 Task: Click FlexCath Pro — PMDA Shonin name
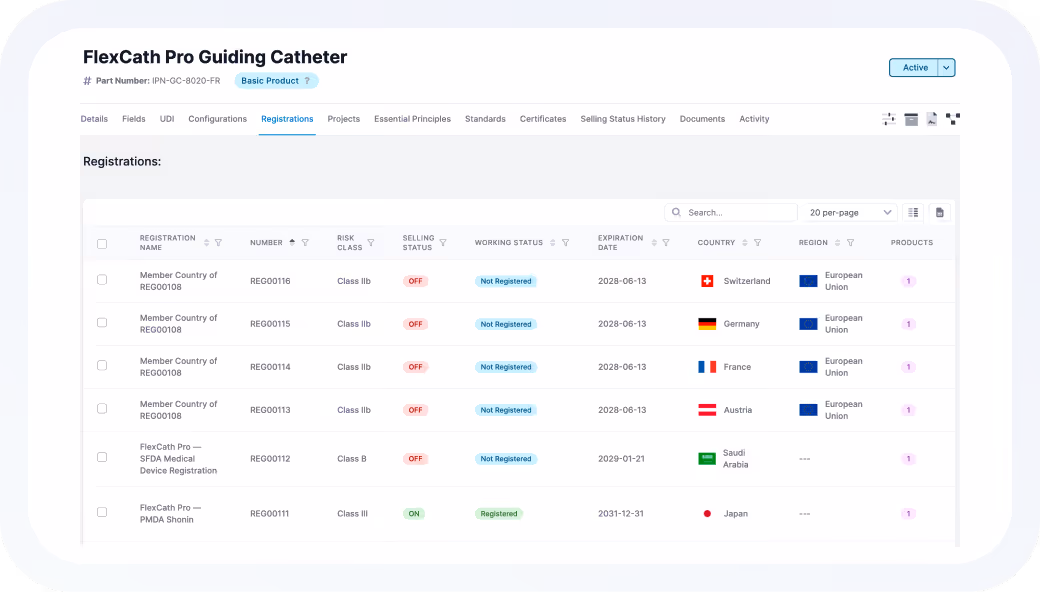[x=170, y=514]
